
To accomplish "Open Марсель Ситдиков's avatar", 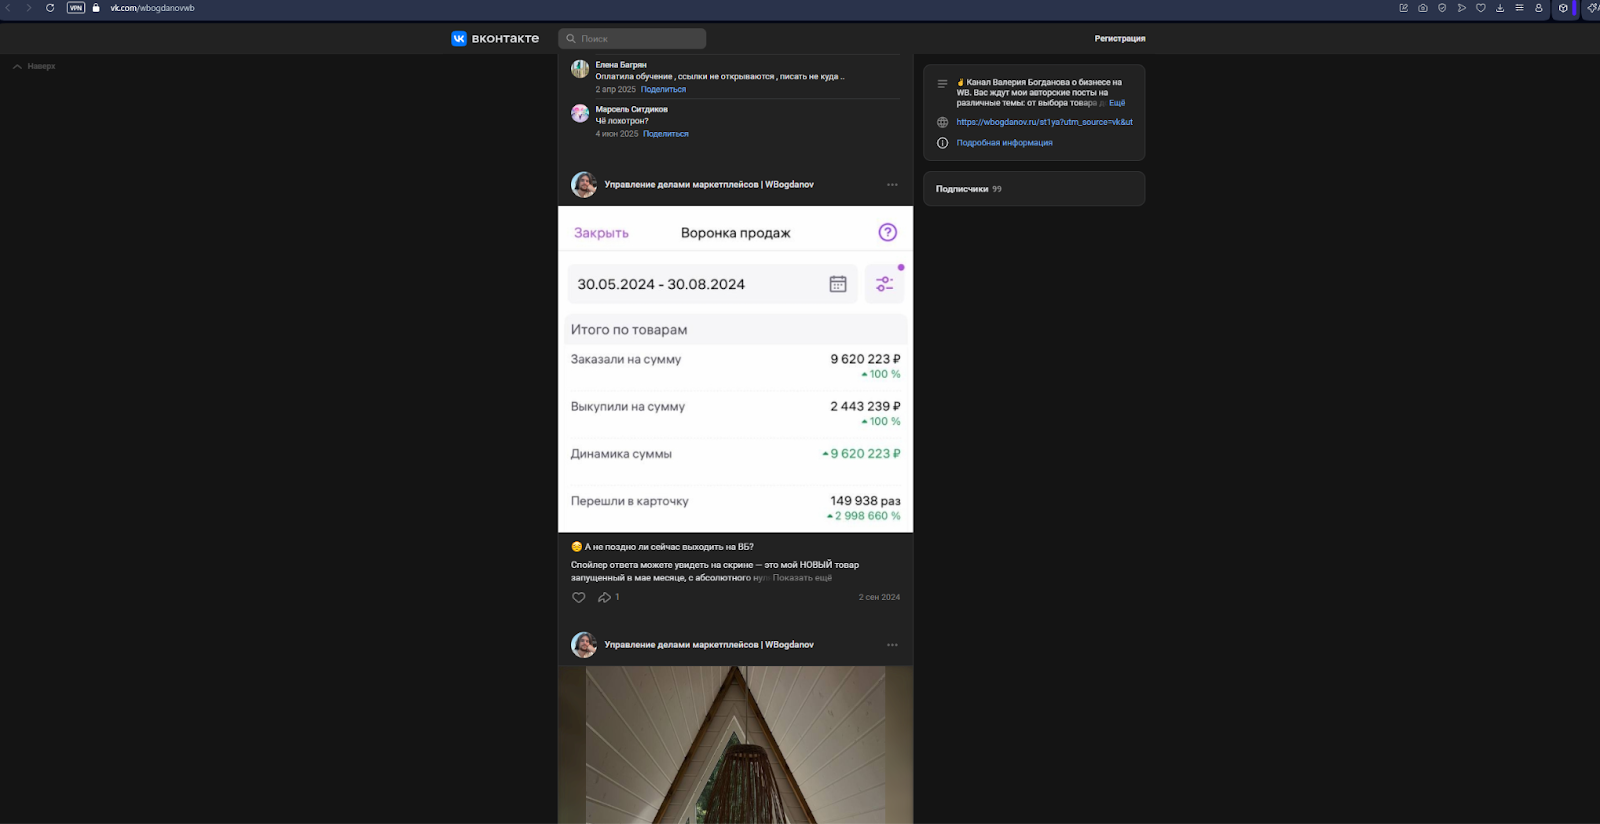I will (x=580, y=113).
